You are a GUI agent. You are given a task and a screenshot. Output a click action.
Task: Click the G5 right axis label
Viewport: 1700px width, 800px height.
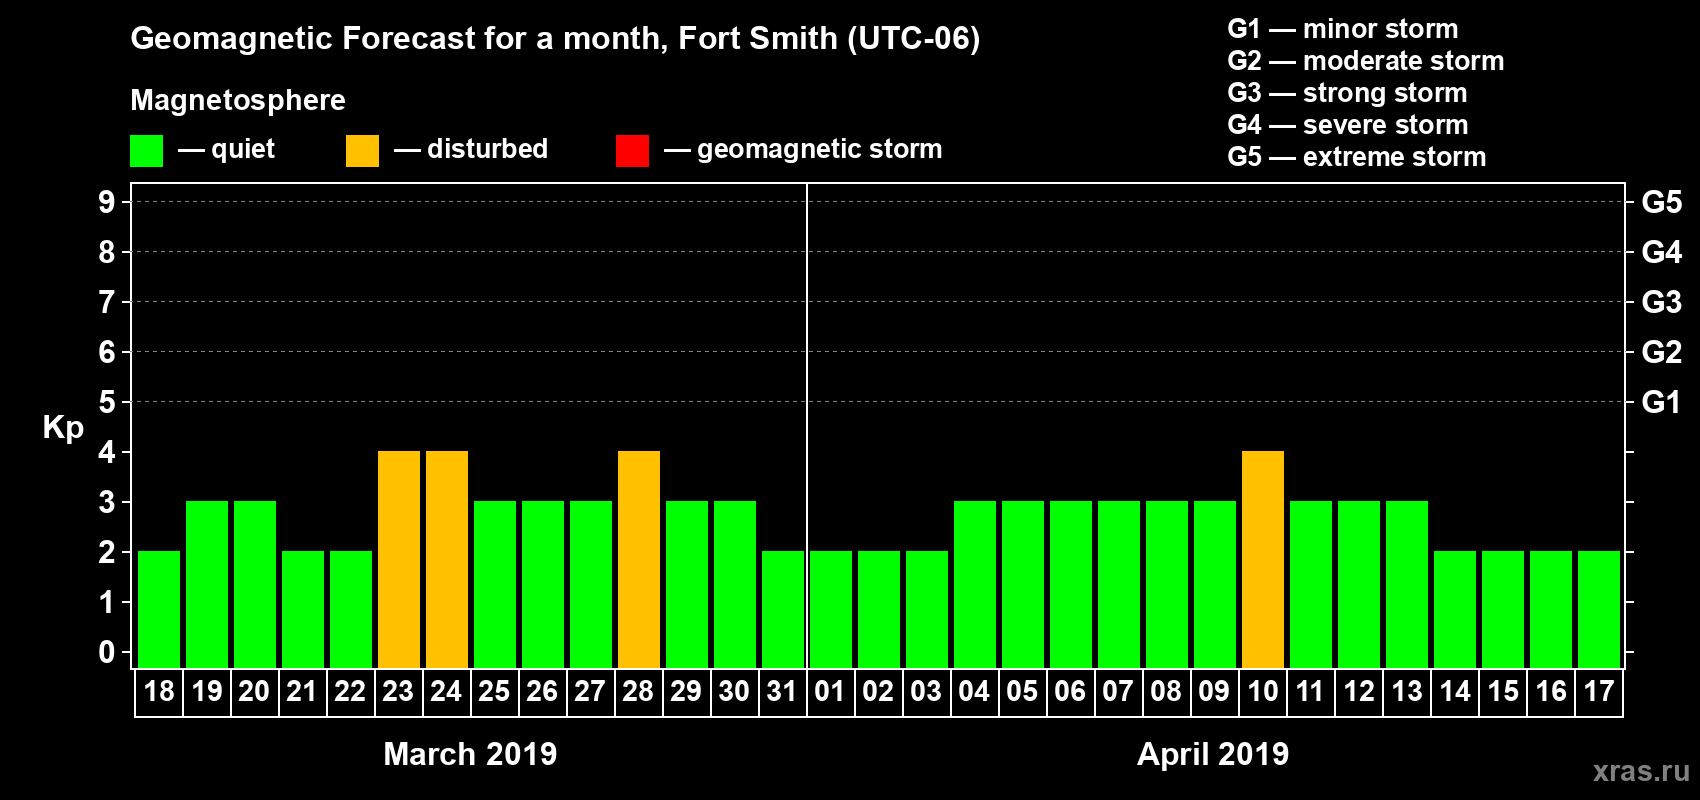coord(1661,202)
